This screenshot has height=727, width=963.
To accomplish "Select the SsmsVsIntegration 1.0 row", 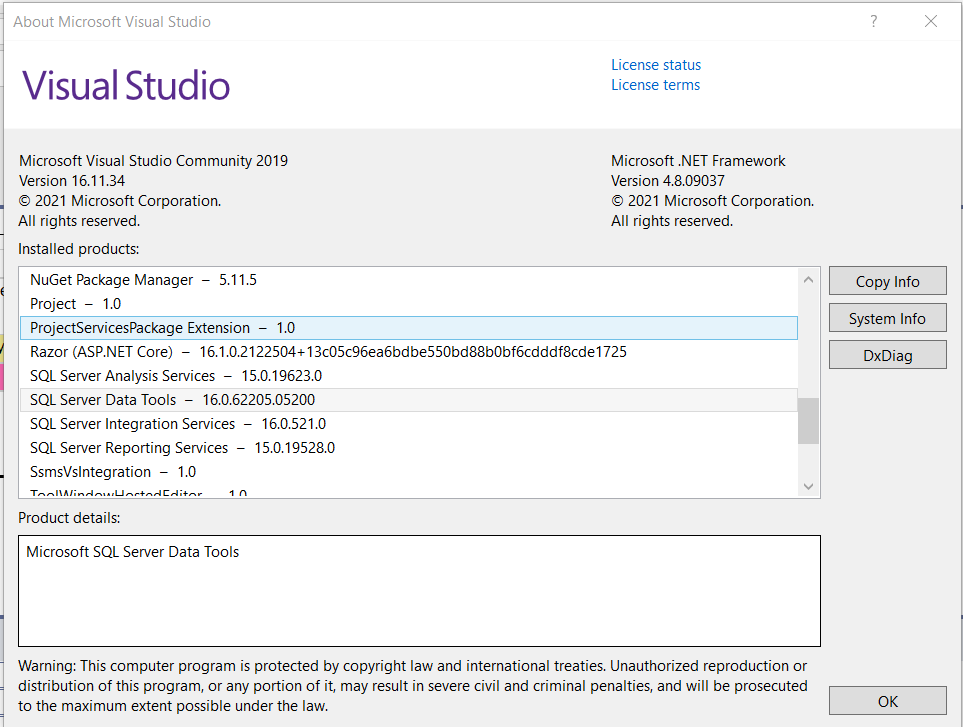I will pos(409,472).
